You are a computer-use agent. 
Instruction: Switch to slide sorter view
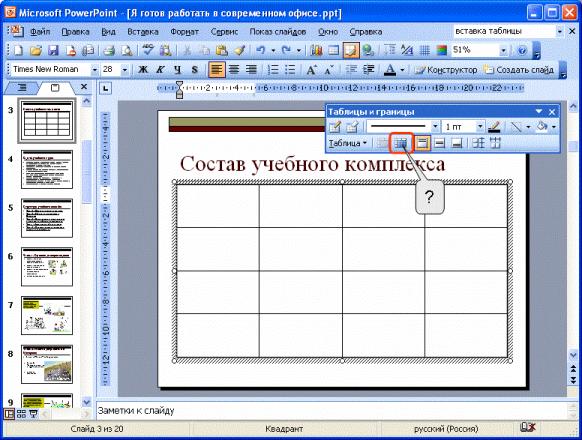click(21, 414)
